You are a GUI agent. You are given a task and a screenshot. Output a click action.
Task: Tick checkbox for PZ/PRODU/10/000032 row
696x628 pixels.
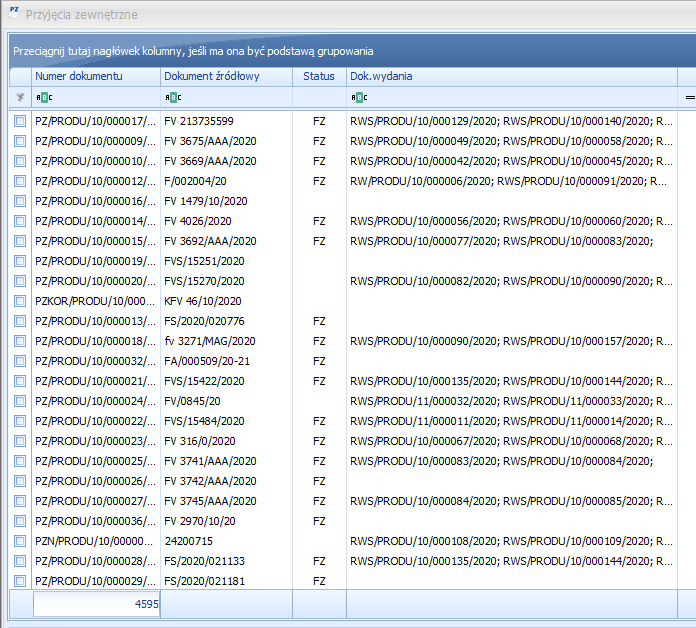coord(20,361)
